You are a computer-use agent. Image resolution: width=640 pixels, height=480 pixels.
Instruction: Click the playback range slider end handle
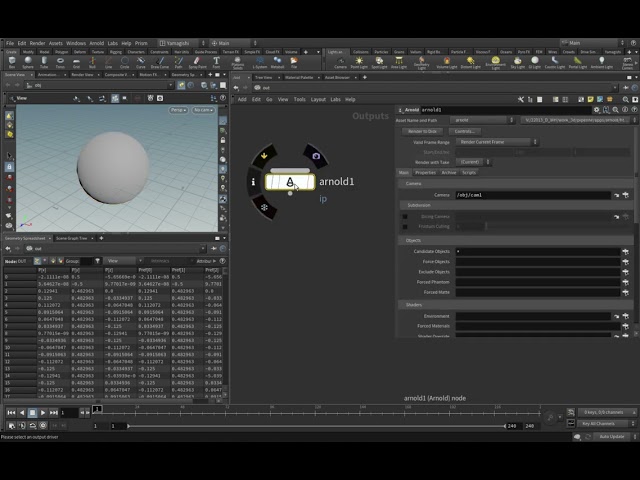pos(505,426)
